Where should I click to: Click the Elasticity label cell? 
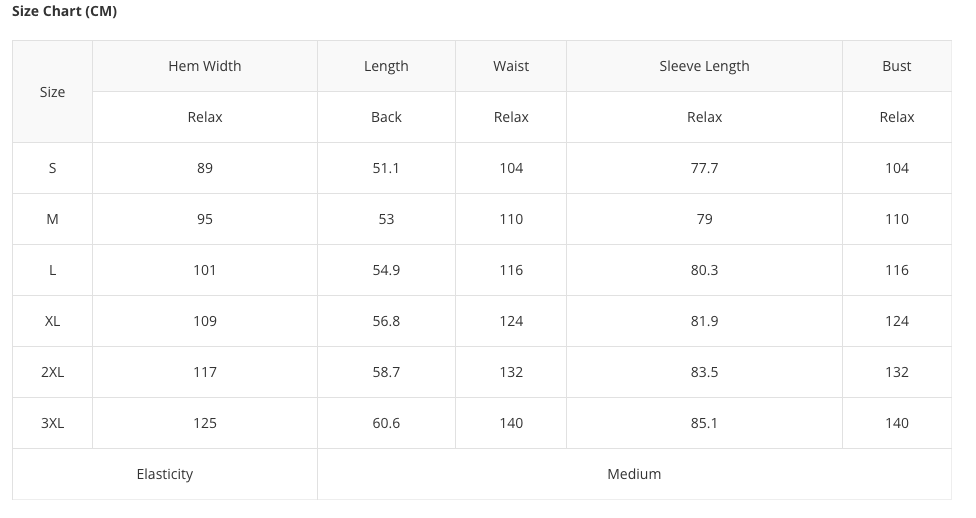click(165, 474)
